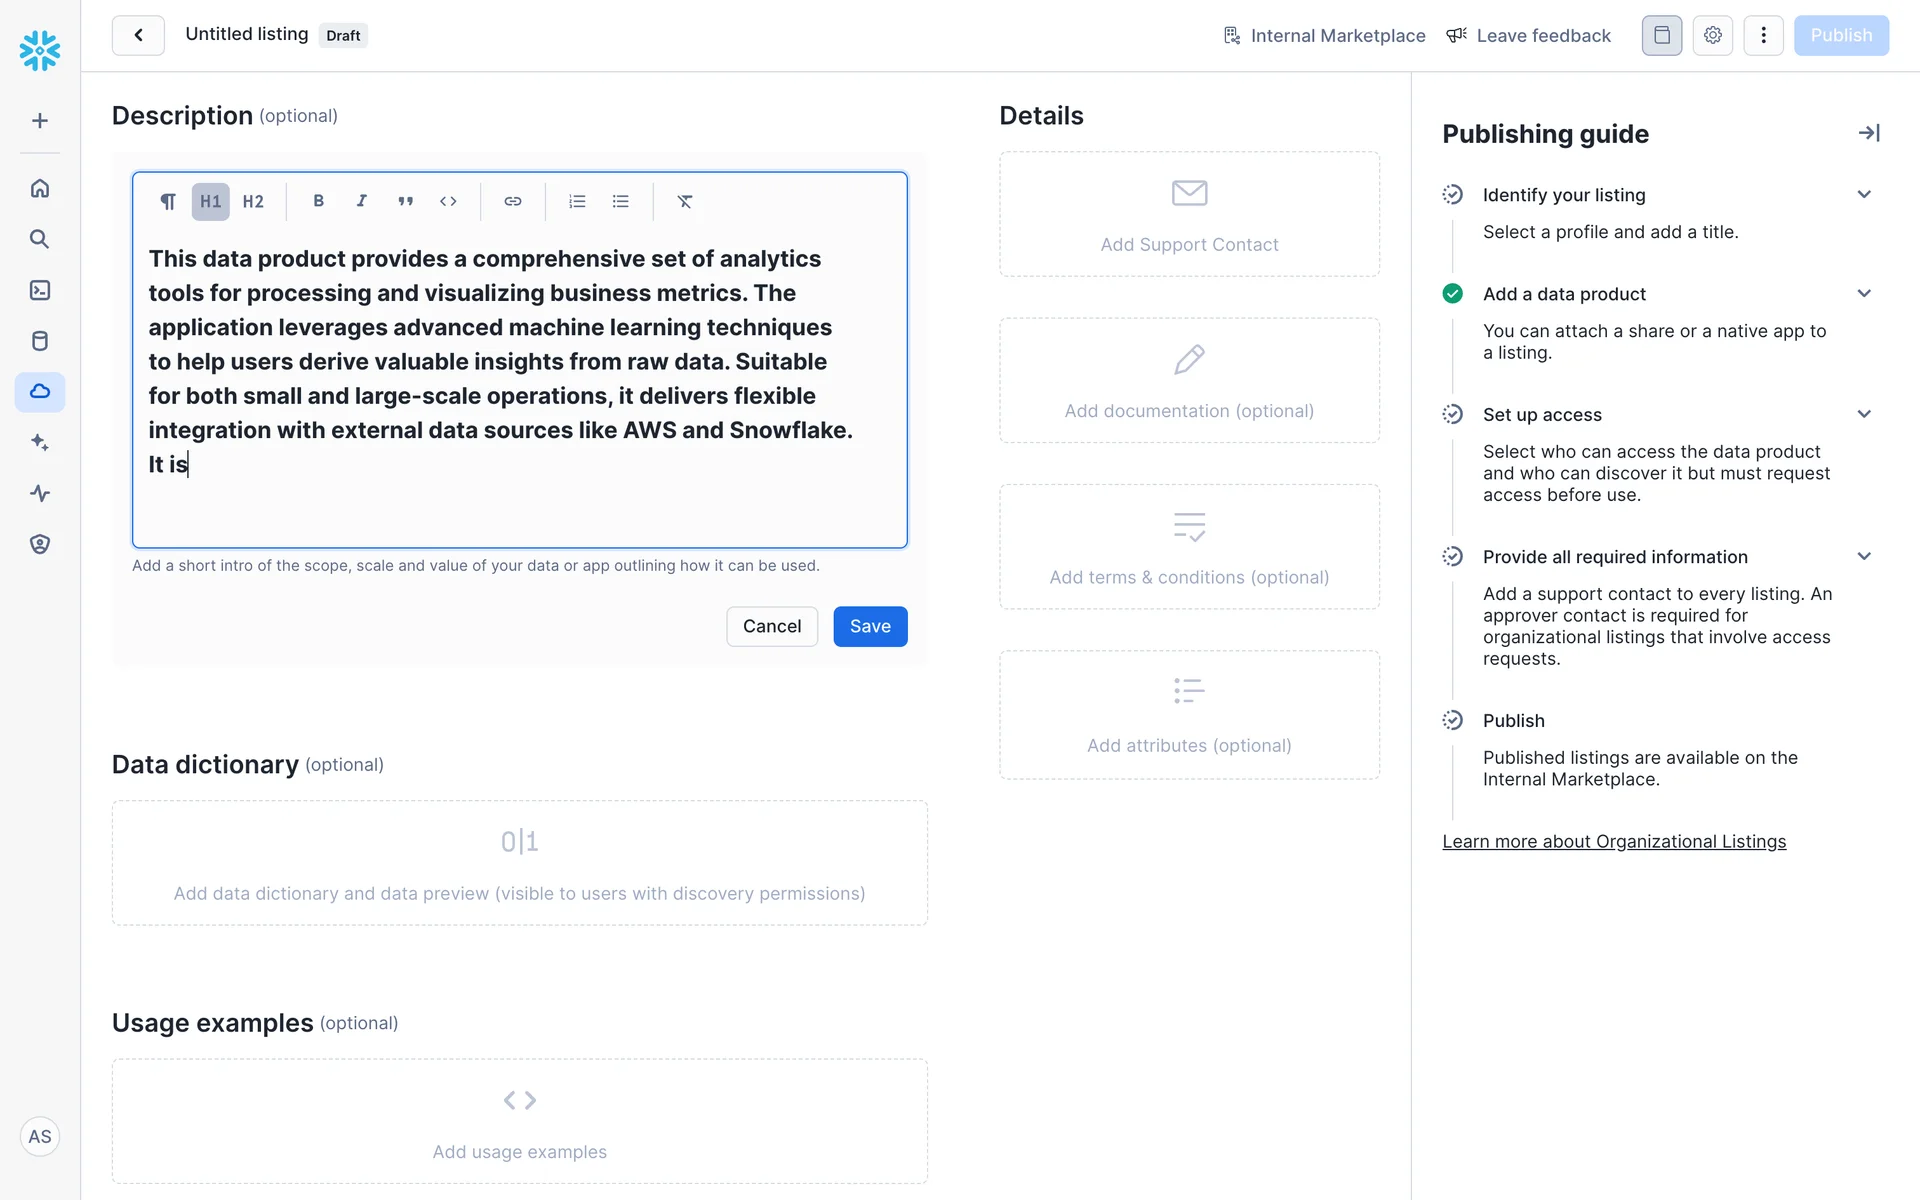1920x1200 pixels.
Task: Toggle bold text formatting
Action: tap(318, 201)
